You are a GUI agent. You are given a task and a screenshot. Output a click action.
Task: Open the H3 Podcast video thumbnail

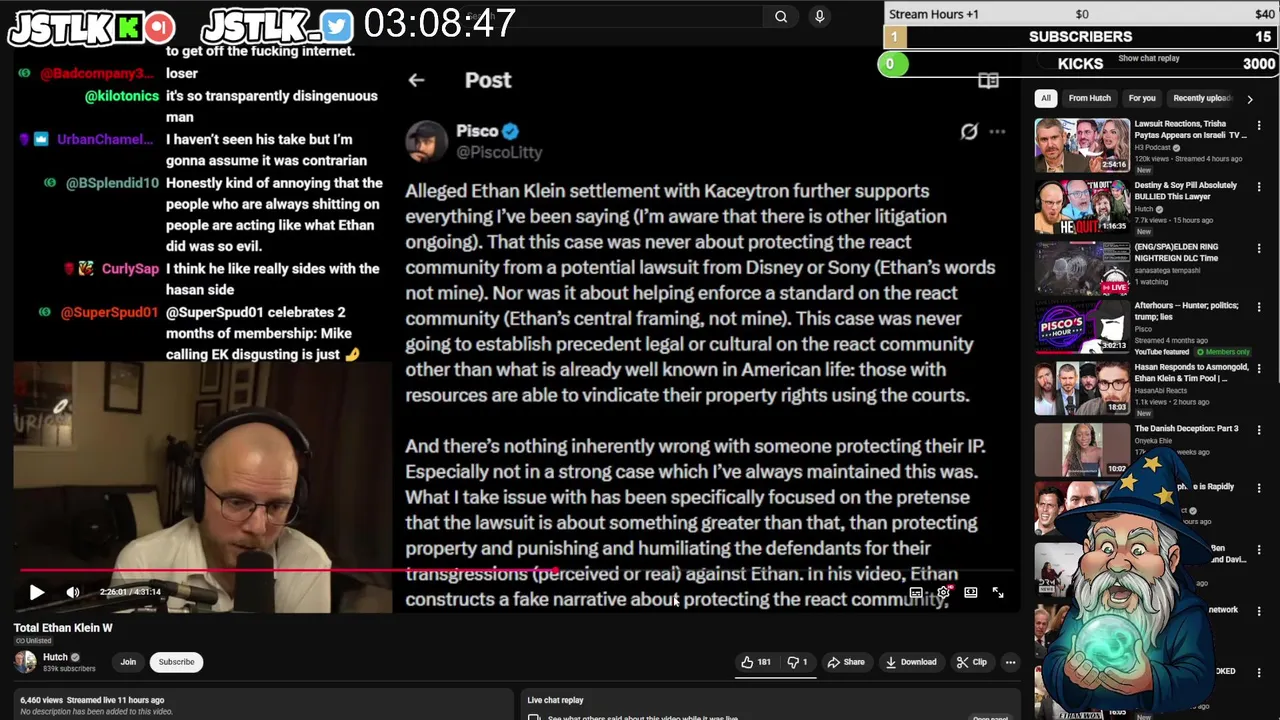click(x=1082, y=145)
